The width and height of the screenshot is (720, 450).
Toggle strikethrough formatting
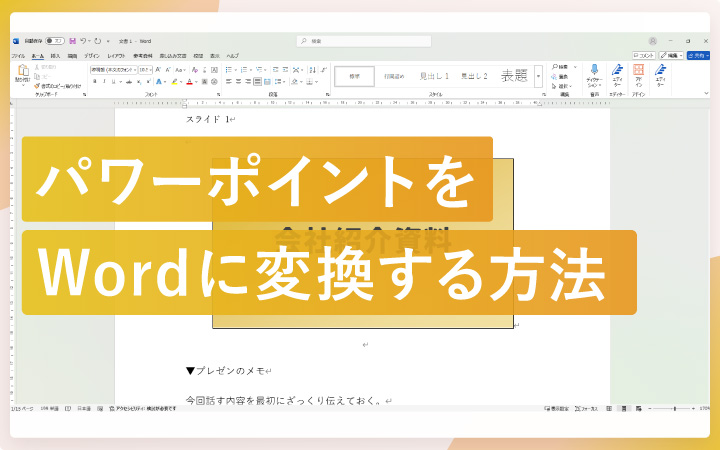point(129,82)
